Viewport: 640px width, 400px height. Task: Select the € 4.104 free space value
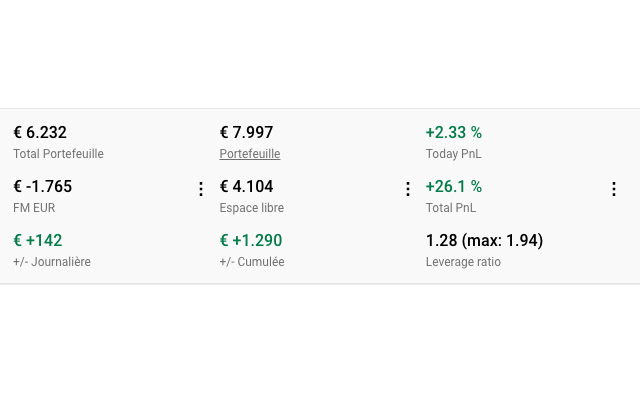[x=247, y=187]
